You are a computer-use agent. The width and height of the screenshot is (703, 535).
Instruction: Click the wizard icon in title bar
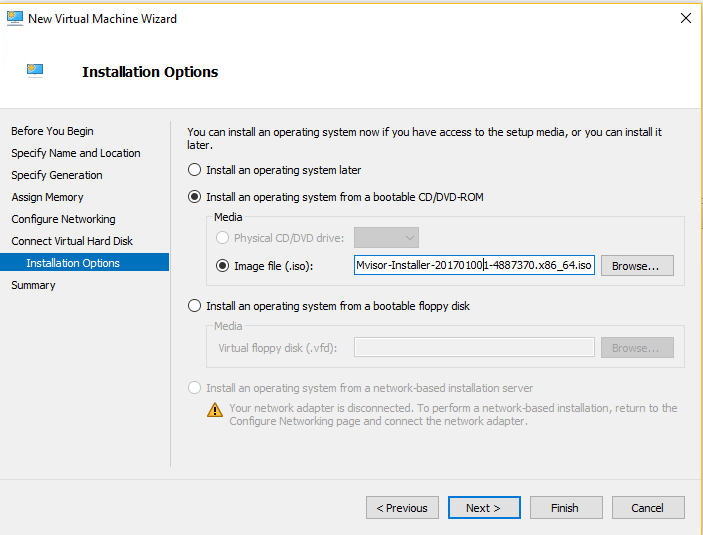(15, 18)
